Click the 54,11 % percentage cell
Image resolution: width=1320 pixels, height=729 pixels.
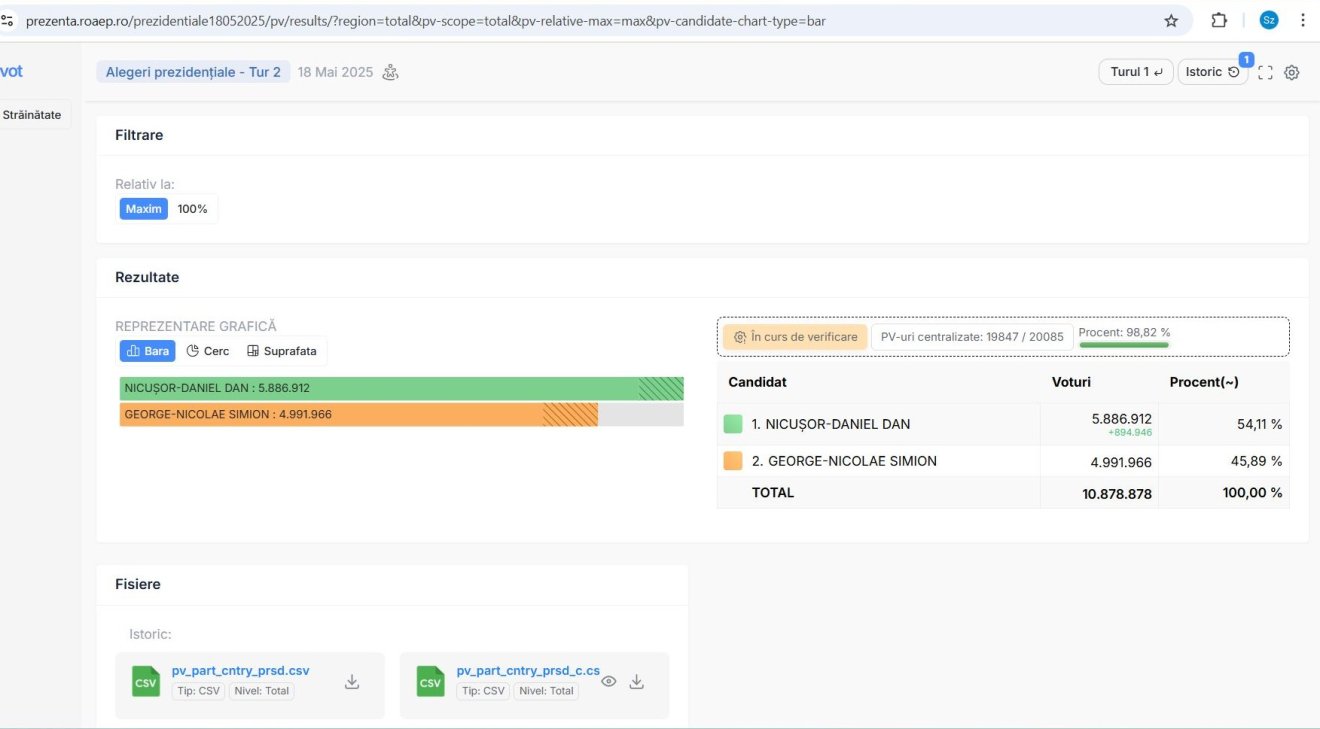1259,424
